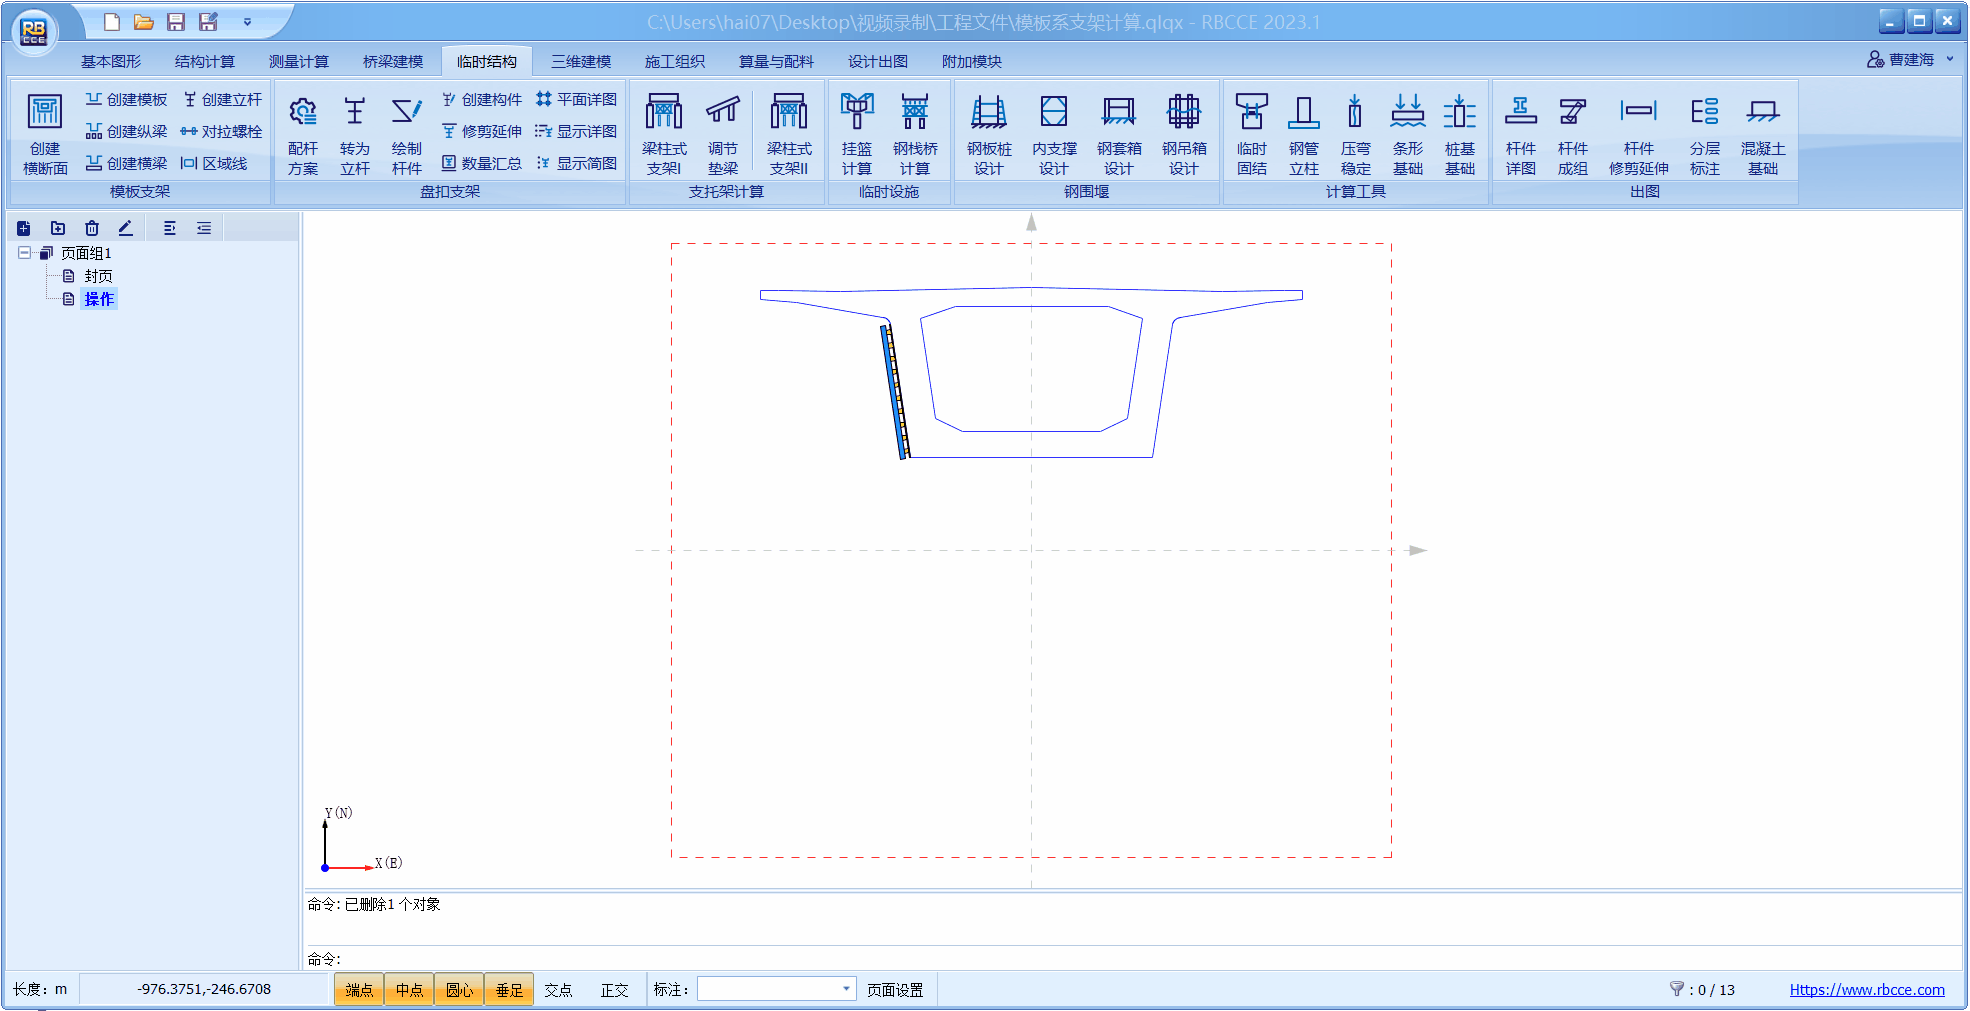Toggle the 圆心 center snap

[x=459, y=990]
